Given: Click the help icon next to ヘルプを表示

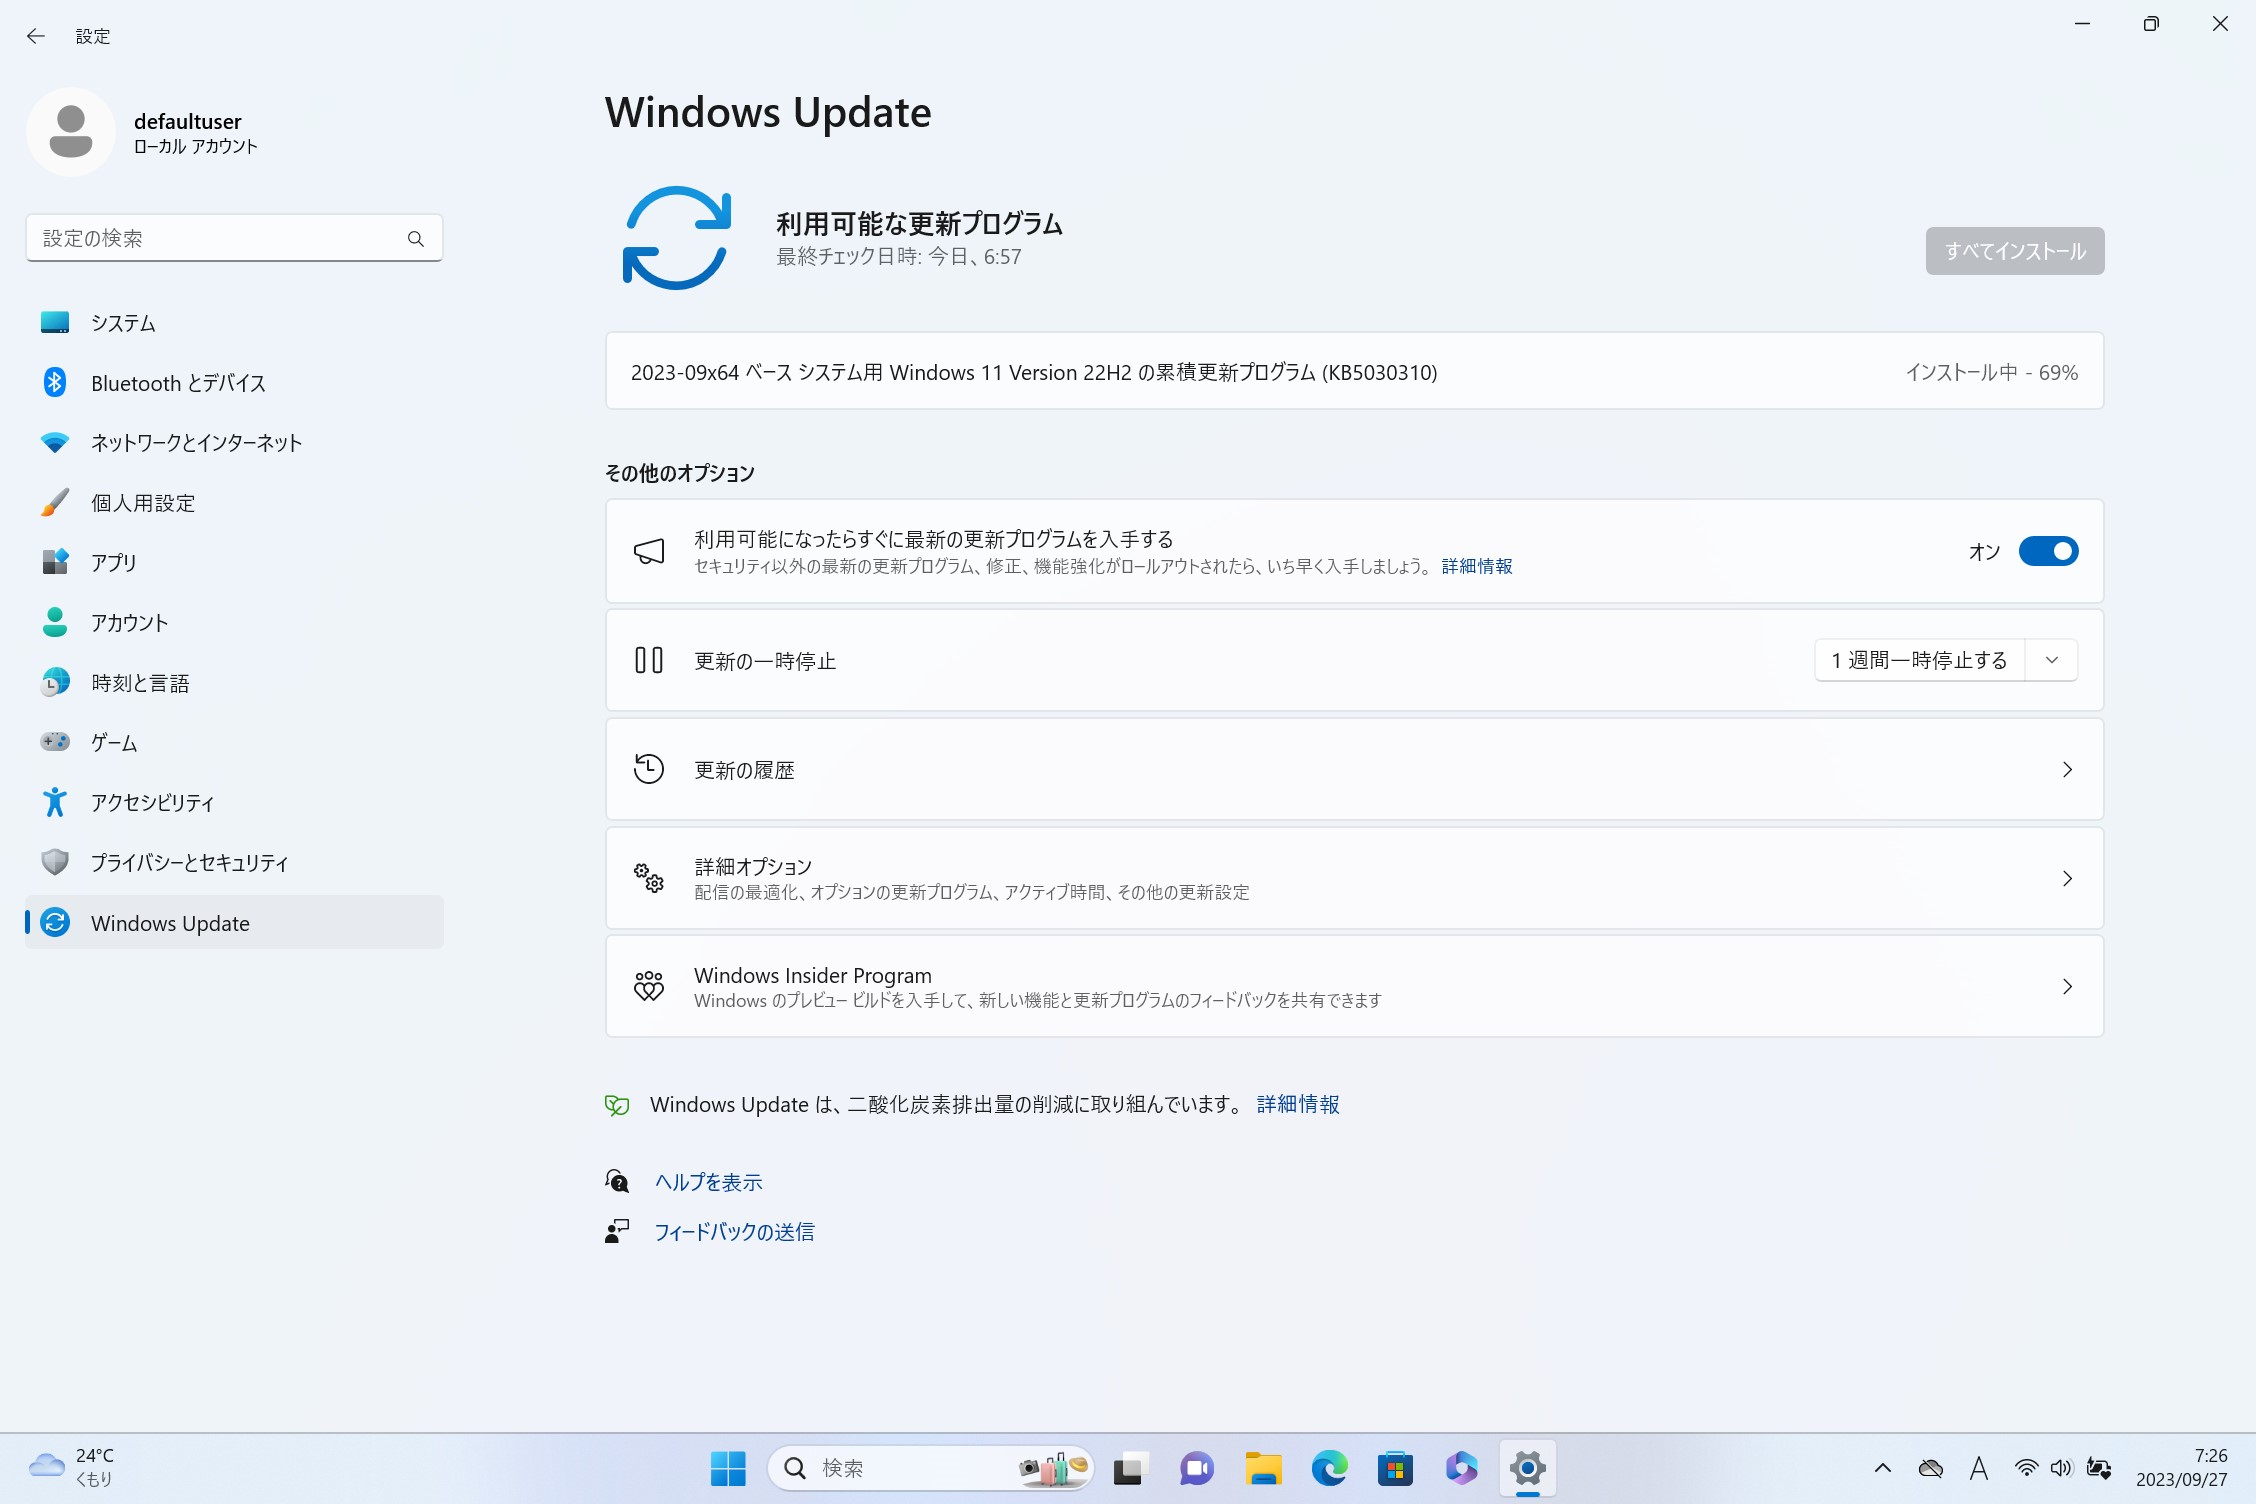Looking at the screenshot, I should (x=617, y=1182).
